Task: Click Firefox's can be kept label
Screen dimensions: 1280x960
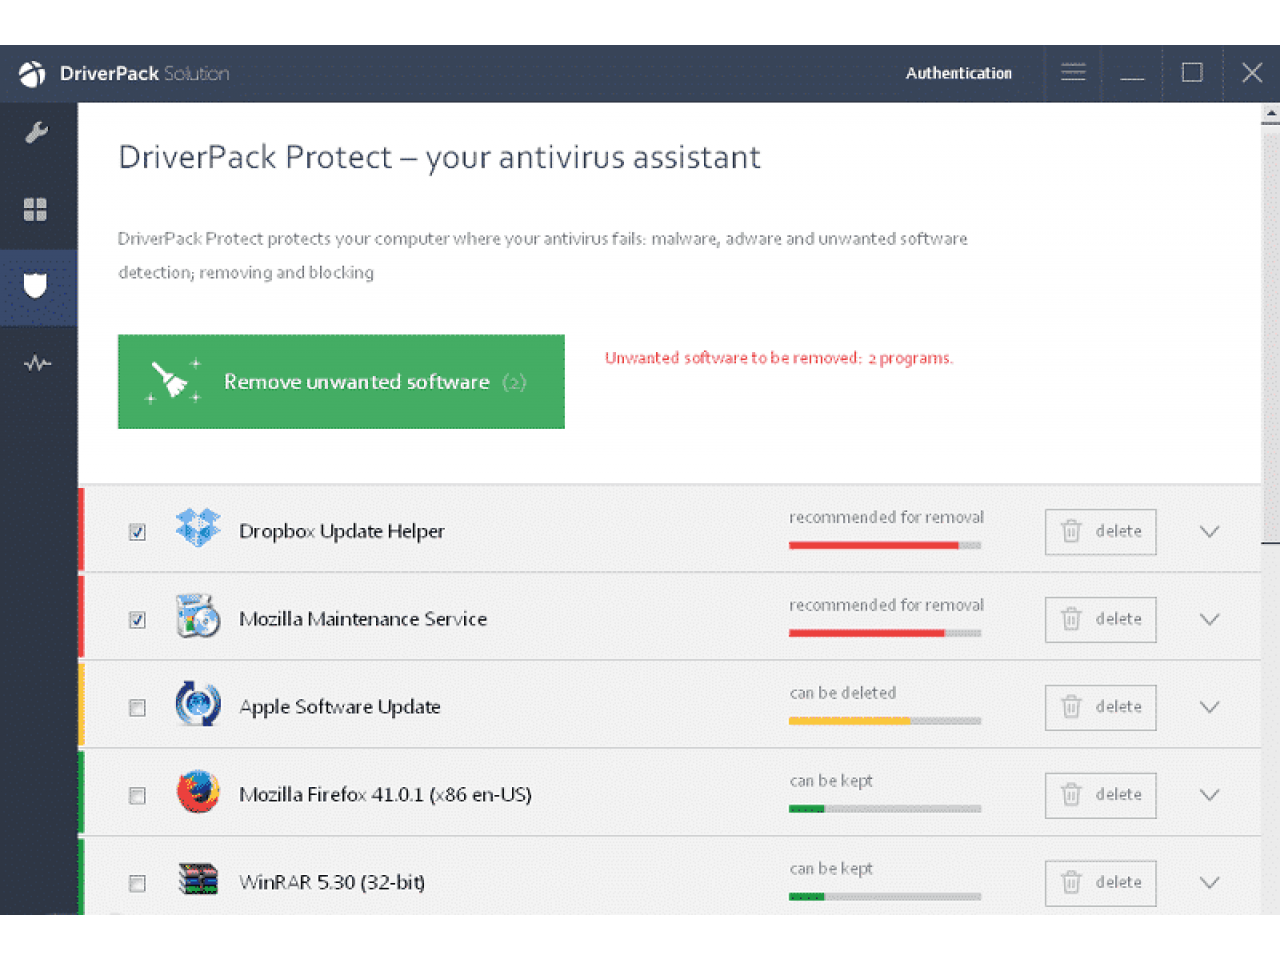Action: tap(831, 781)
